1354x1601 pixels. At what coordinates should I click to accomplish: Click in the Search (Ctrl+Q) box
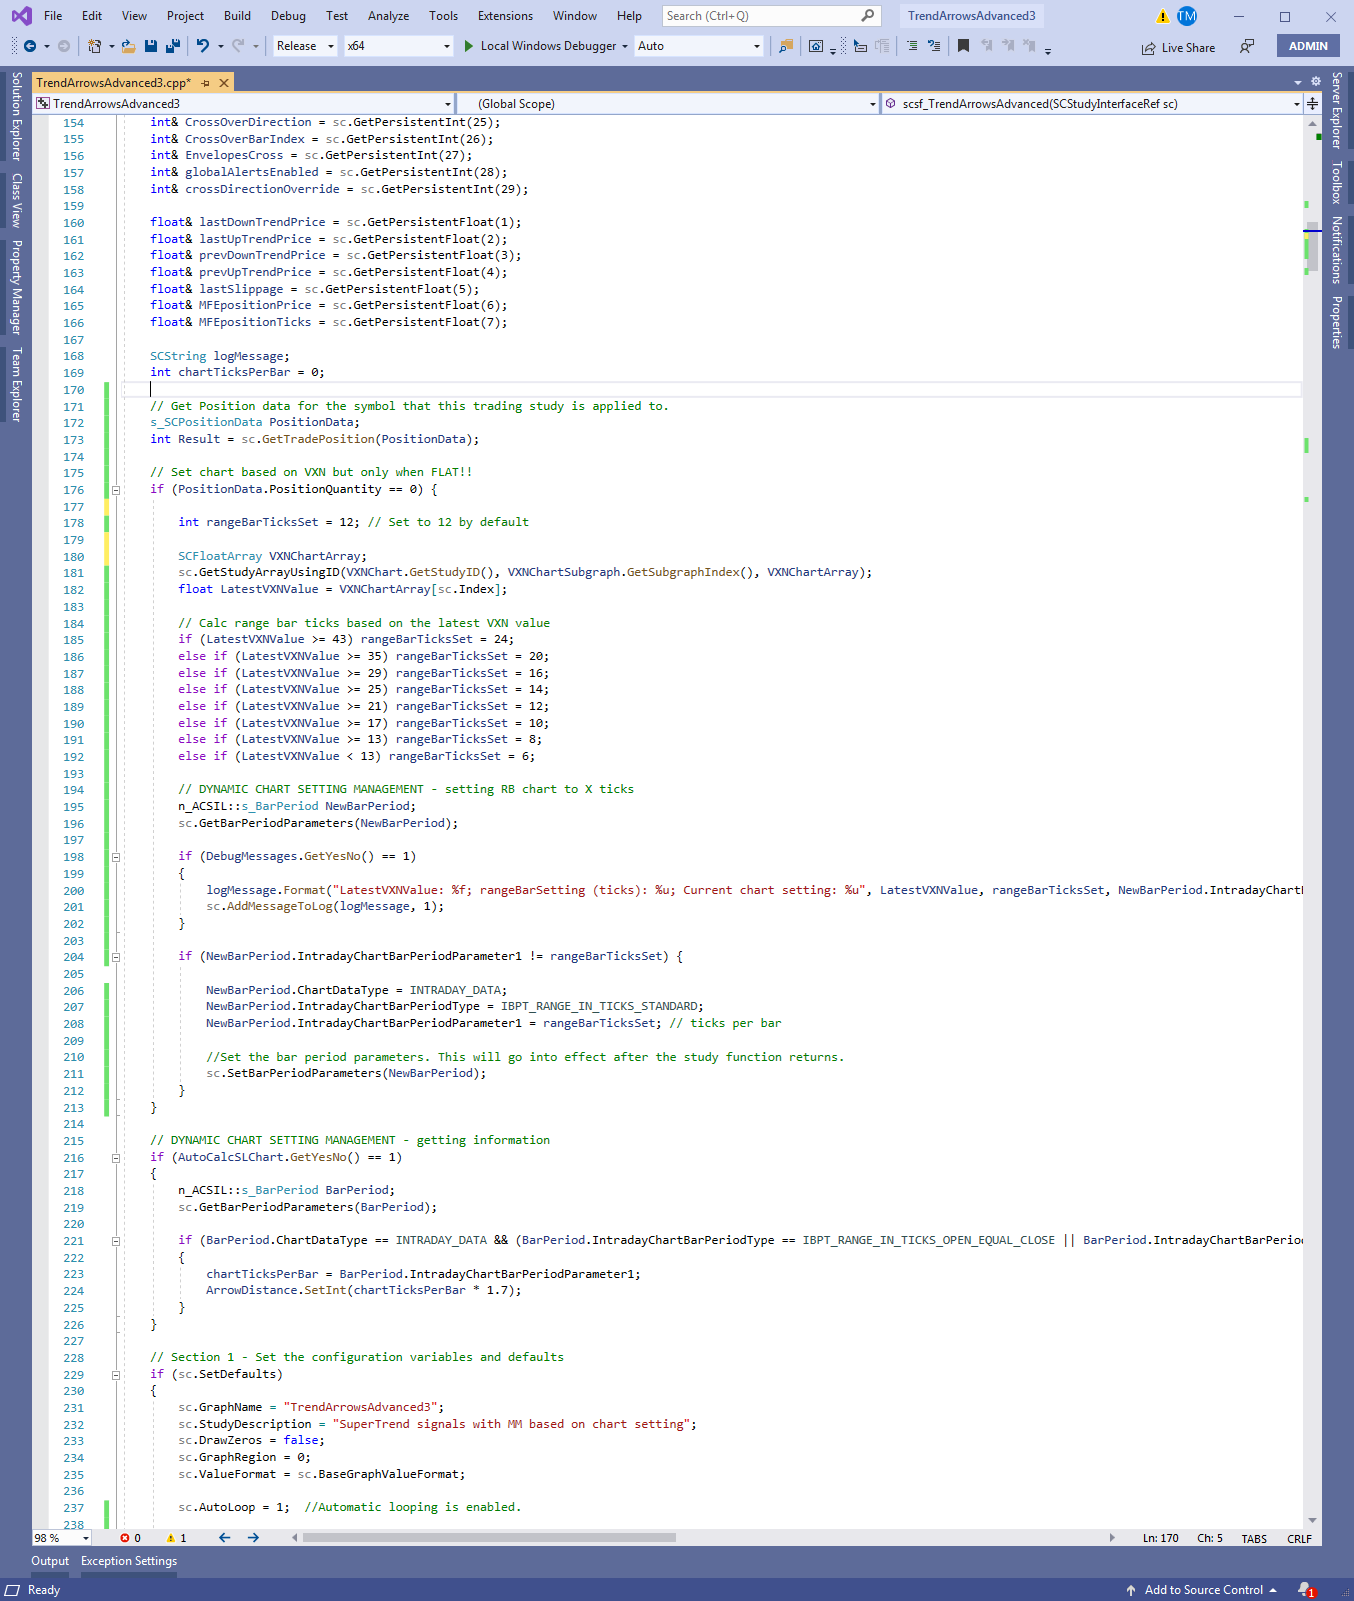coord(771,16)
